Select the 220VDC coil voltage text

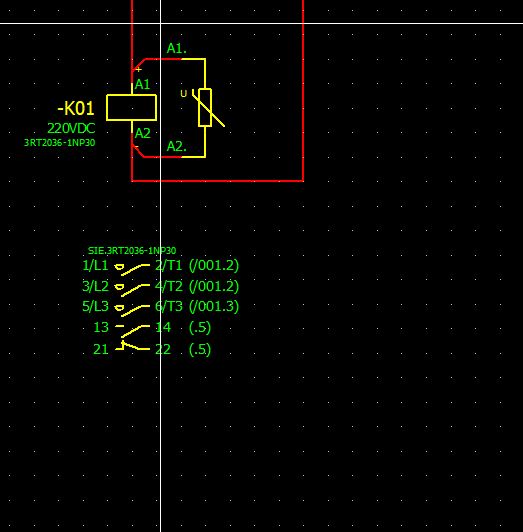[71, 128]
